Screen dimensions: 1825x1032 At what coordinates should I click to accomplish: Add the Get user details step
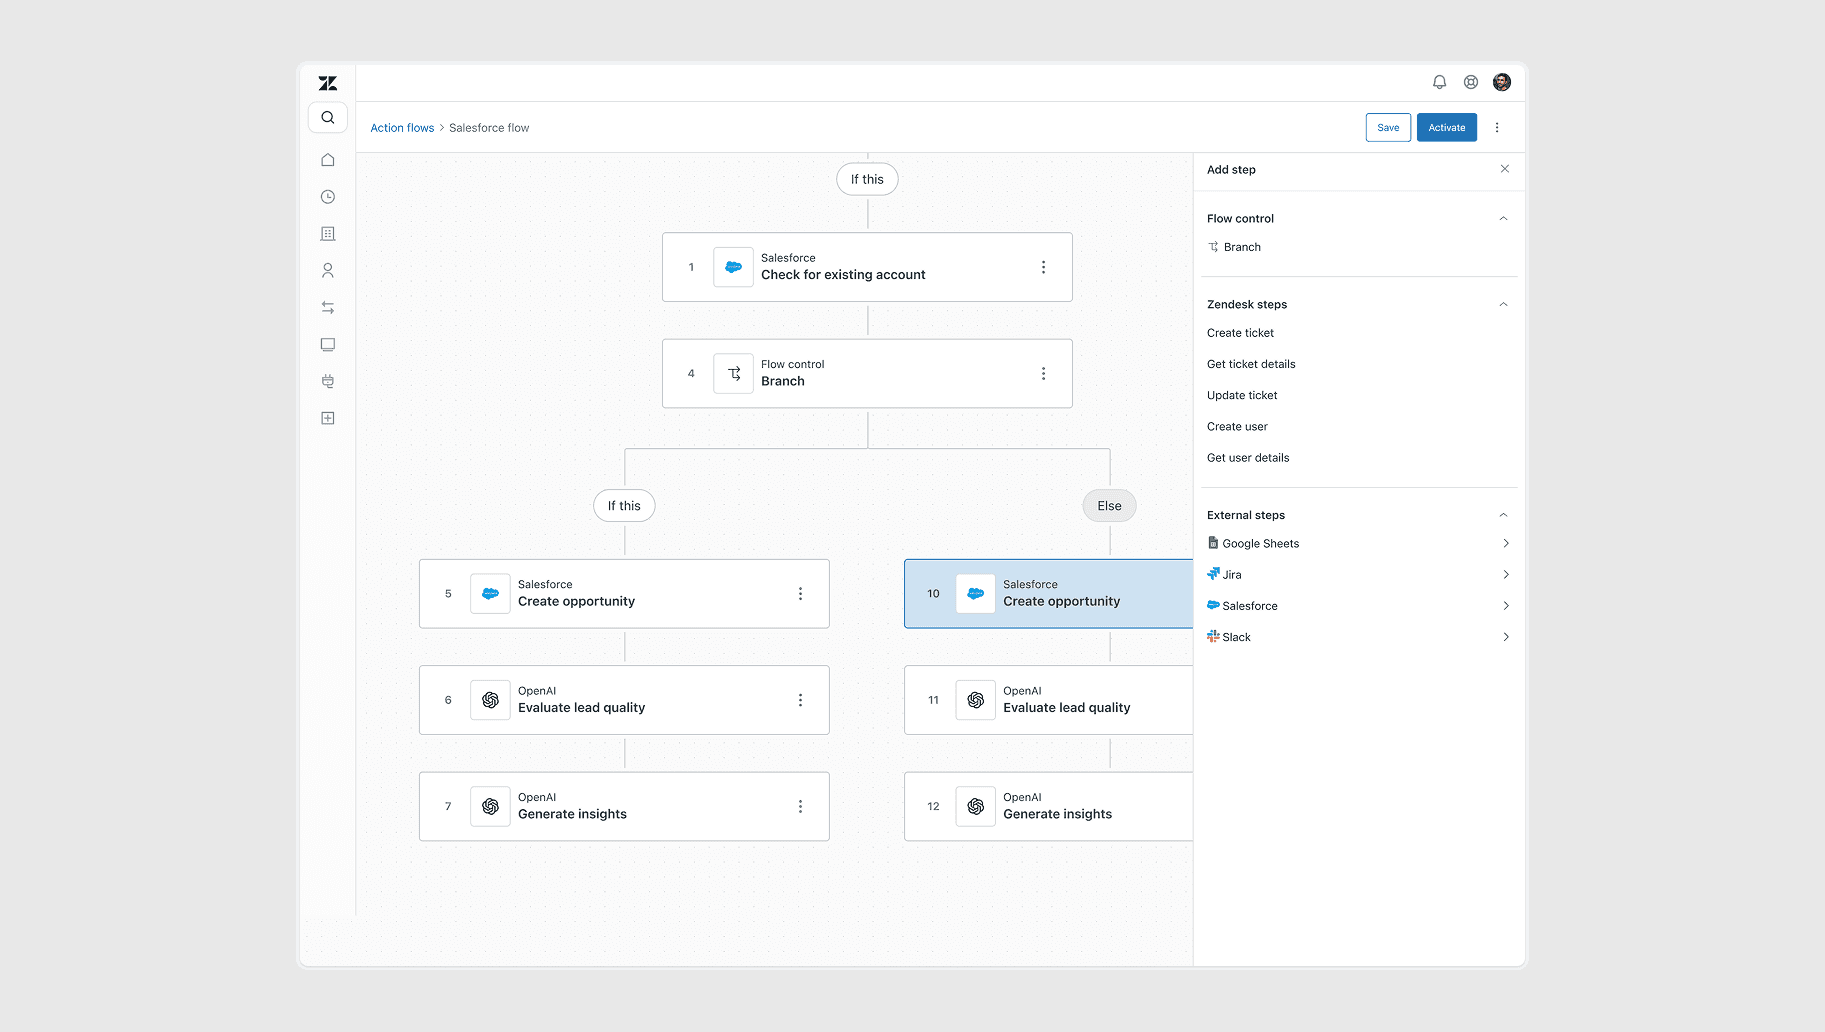click(1248, 458)
